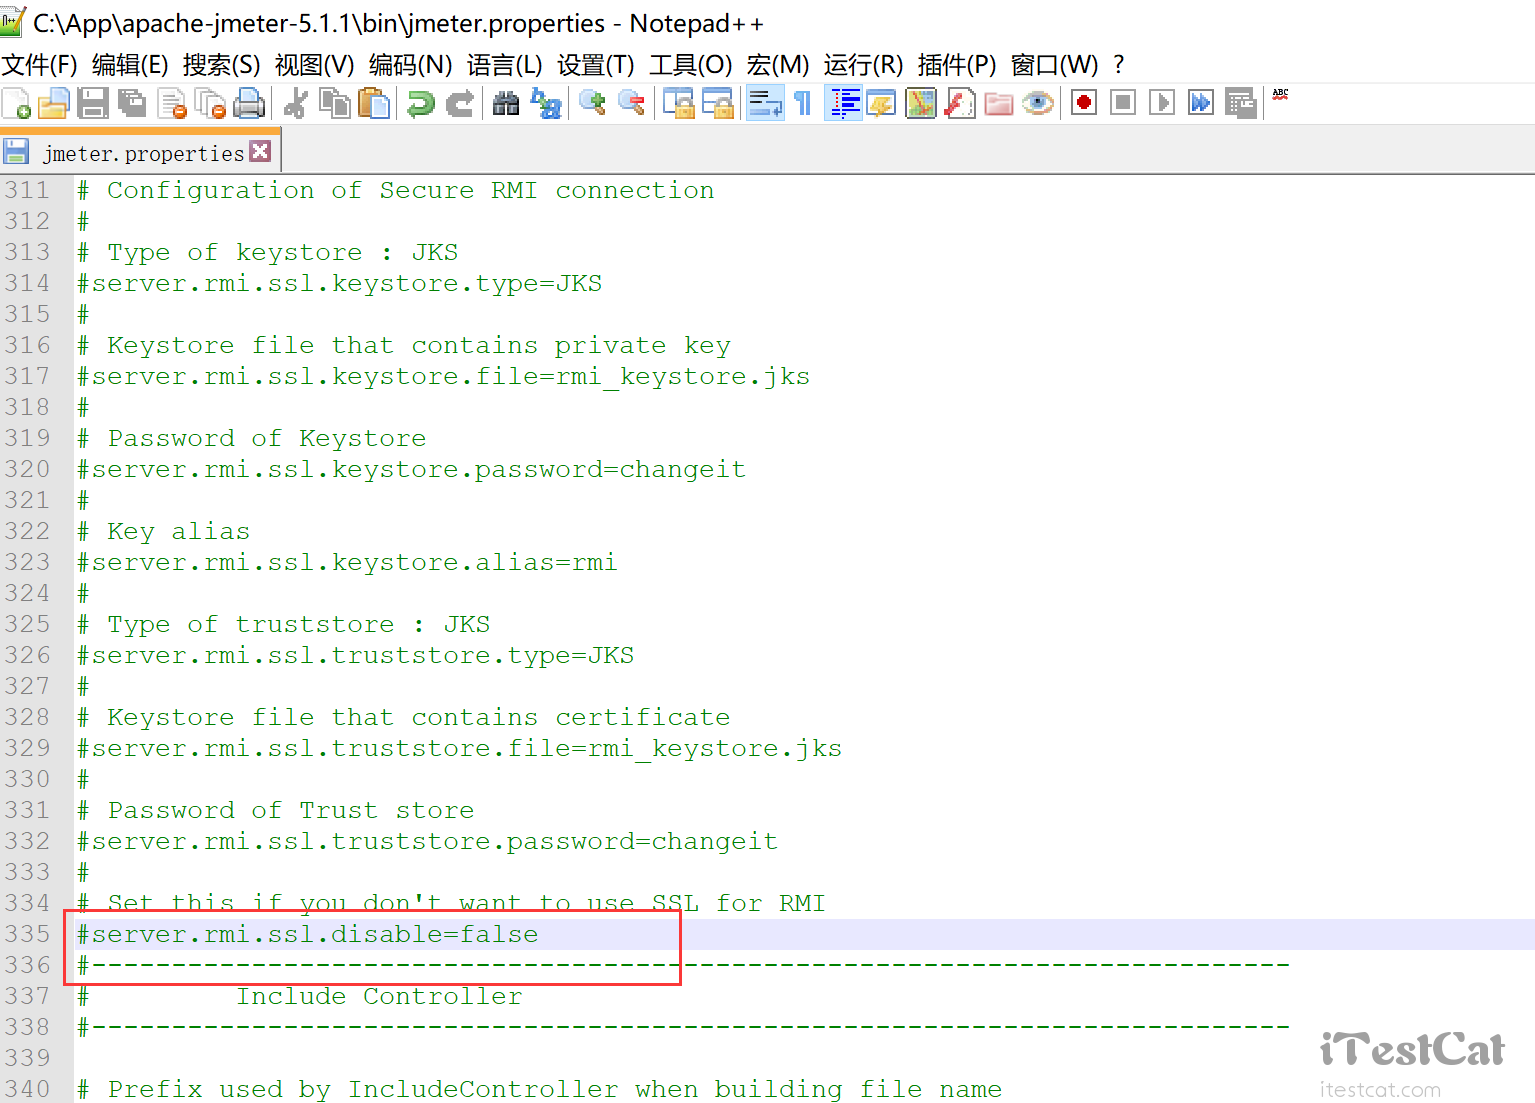Click the Redo arrow icon
The width and height of the screenshot is (1535, 1103).
(459, 103)
